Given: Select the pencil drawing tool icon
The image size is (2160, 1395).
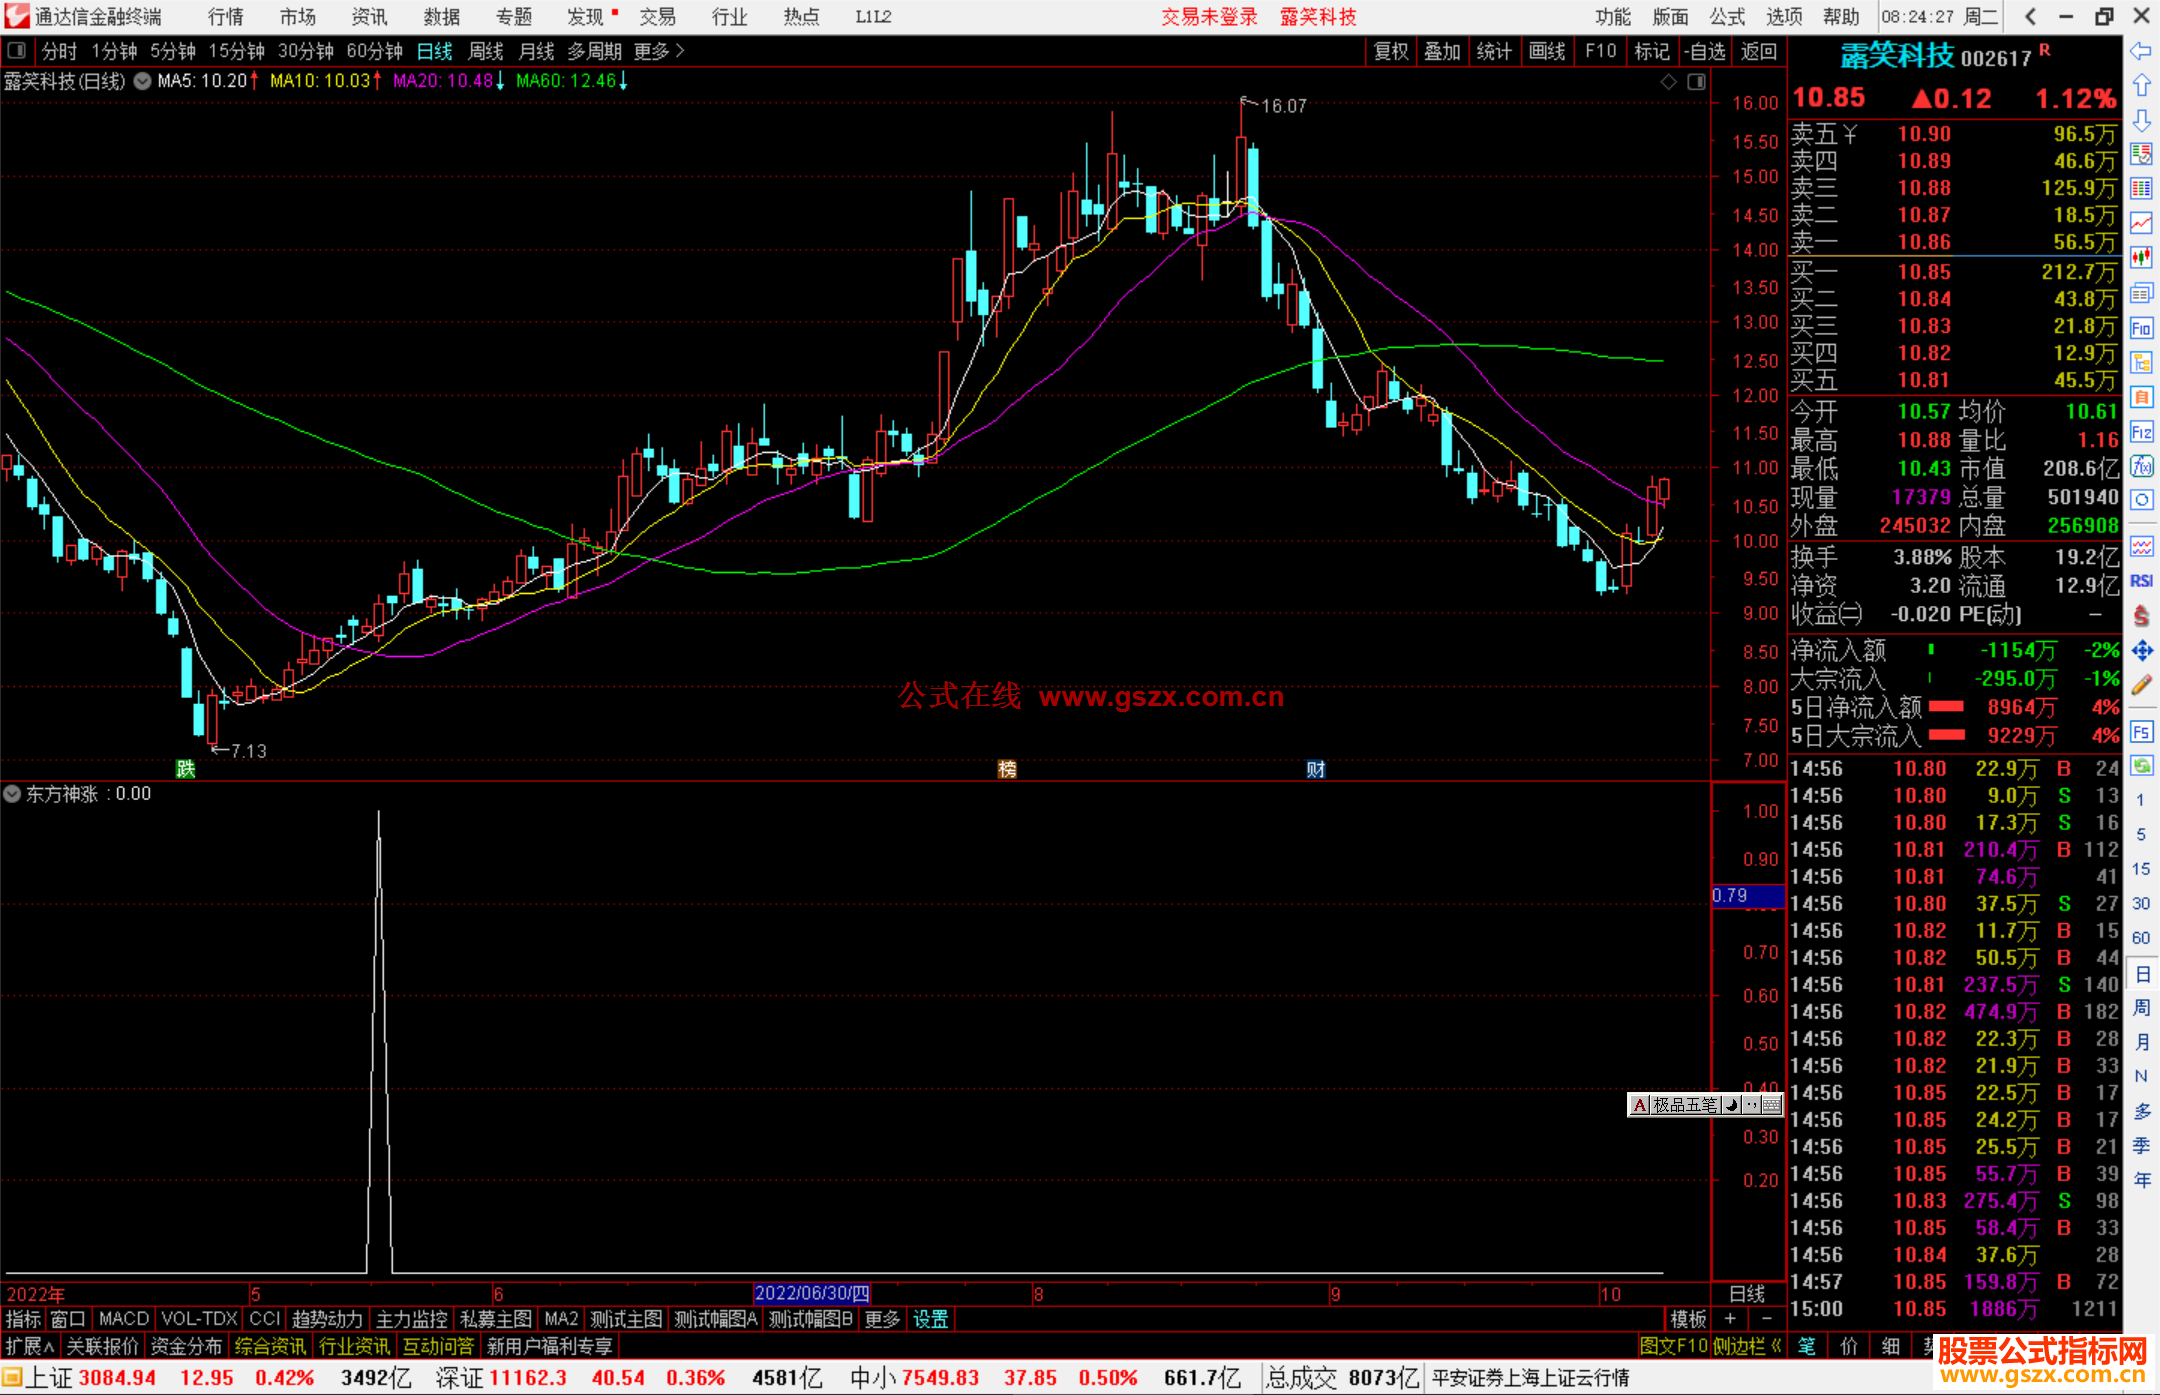Looking at the screenshot, I should (2141, 685).
